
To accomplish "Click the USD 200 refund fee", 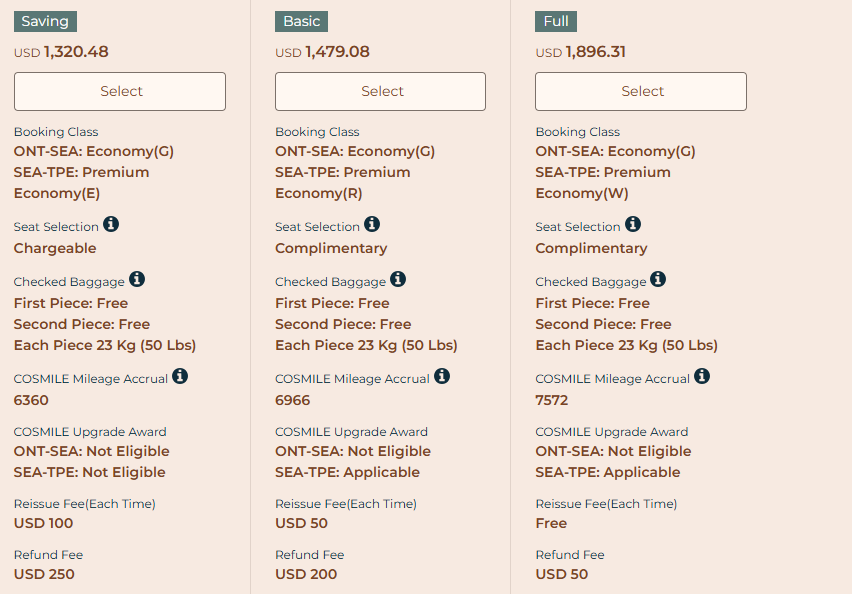I will click(306, 574).
